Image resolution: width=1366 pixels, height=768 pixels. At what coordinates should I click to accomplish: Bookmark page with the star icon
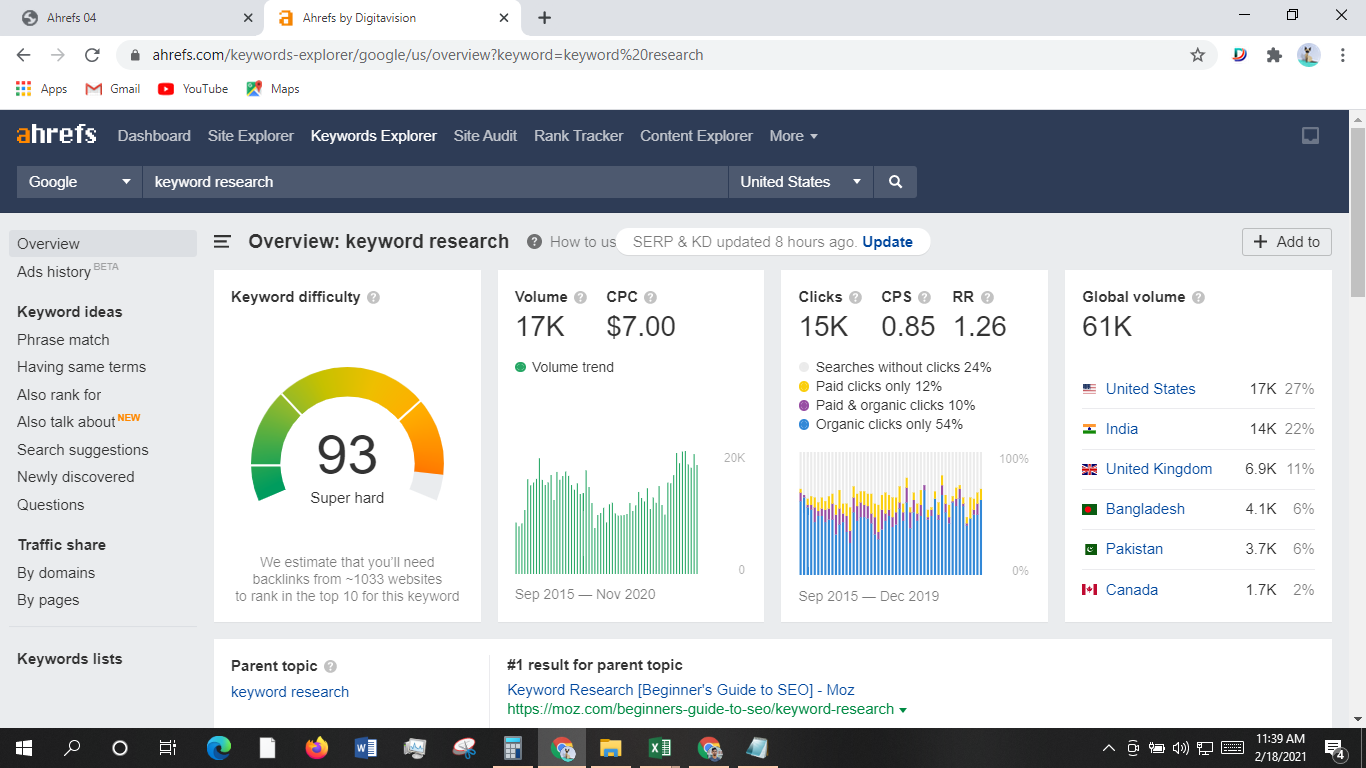coord(1197,55)
